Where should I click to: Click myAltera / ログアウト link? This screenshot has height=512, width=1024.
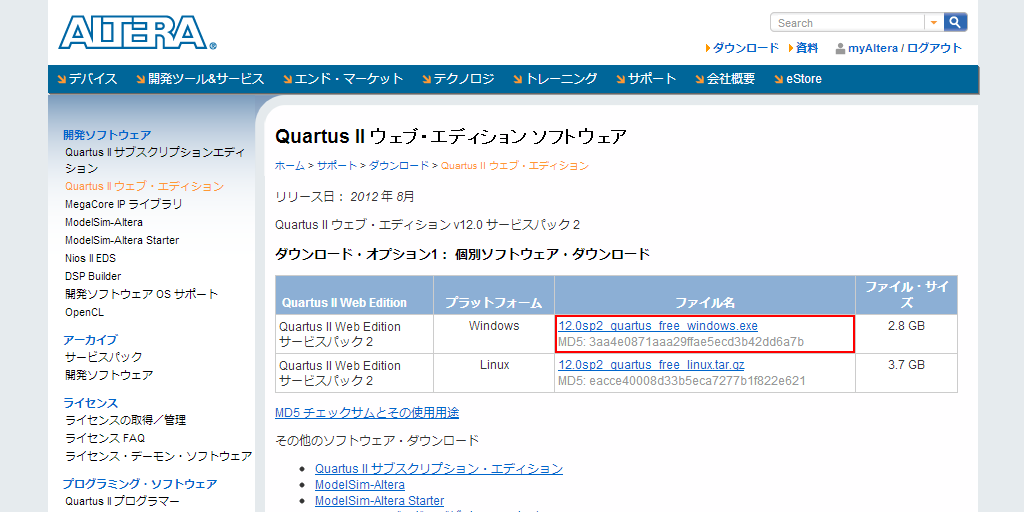(904, 48)
